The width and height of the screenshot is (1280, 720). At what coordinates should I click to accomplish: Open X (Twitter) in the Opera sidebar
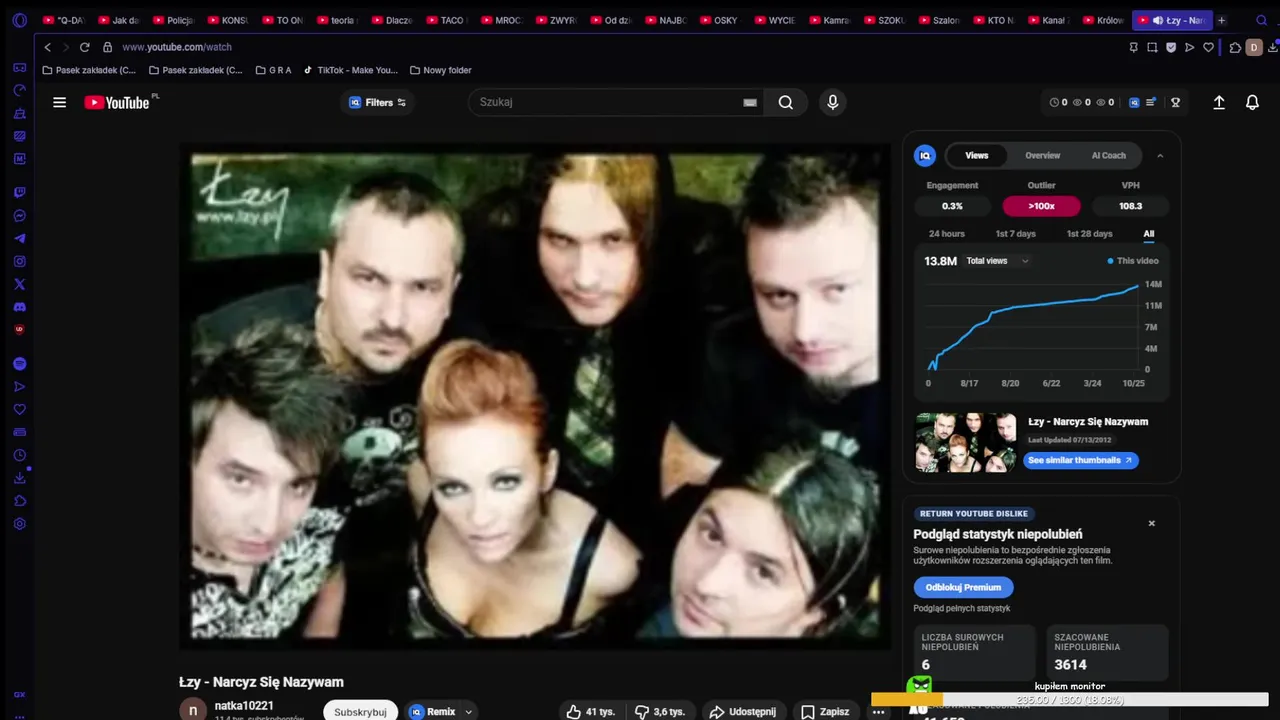(x=19, y=285)
